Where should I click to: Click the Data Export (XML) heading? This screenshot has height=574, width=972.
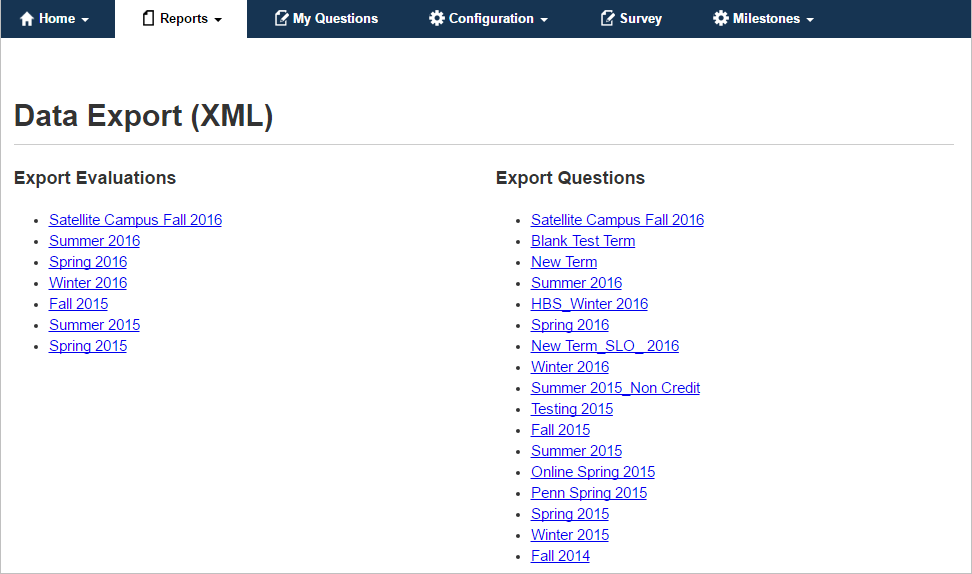click(143, 117)
